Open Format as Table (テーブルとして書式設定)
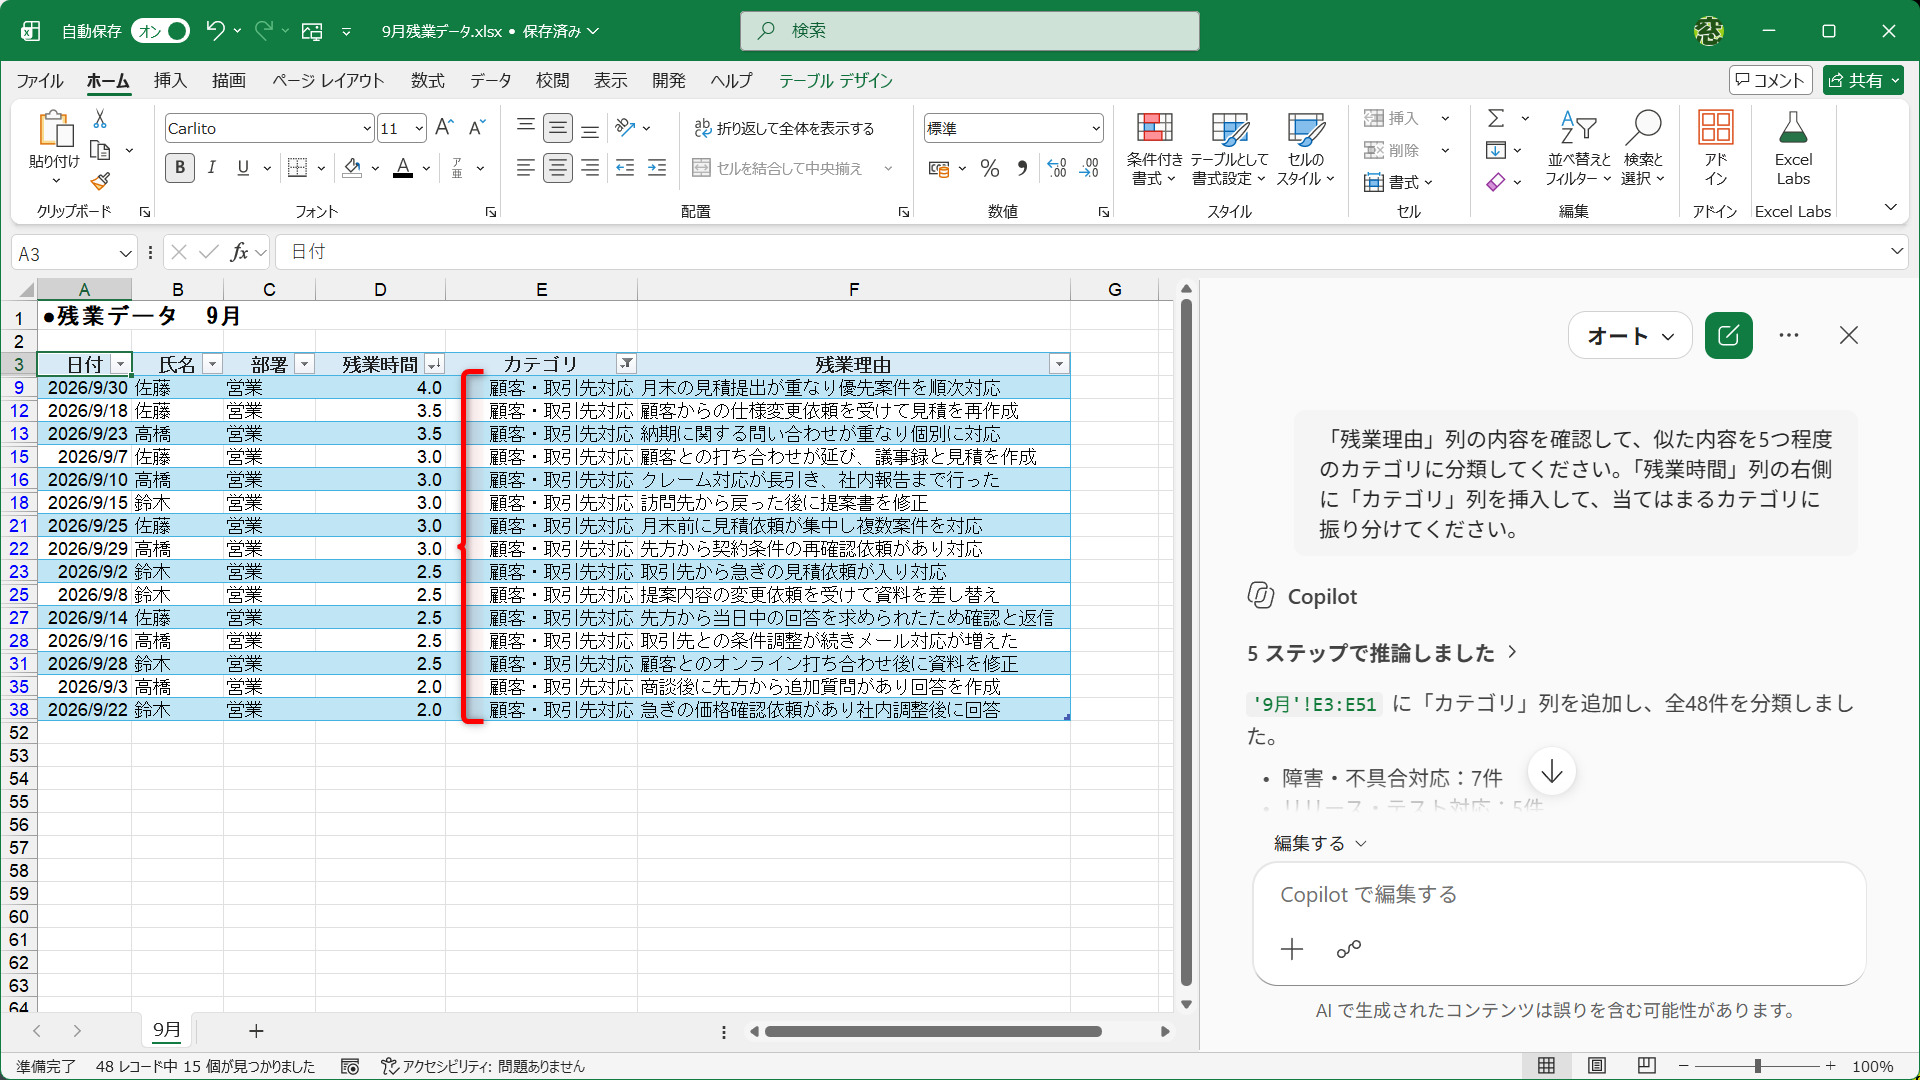 pos(1229,148)
